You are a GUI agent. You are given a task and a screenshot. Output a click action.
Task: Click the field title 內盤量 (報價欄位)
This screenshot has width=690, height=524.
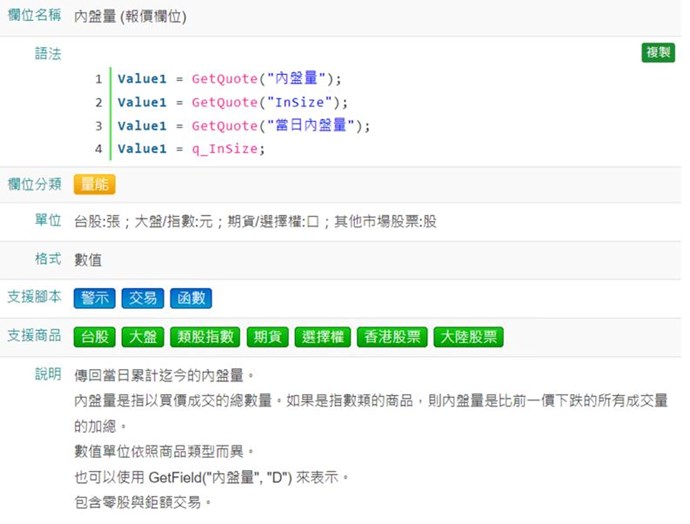point(130,17)
